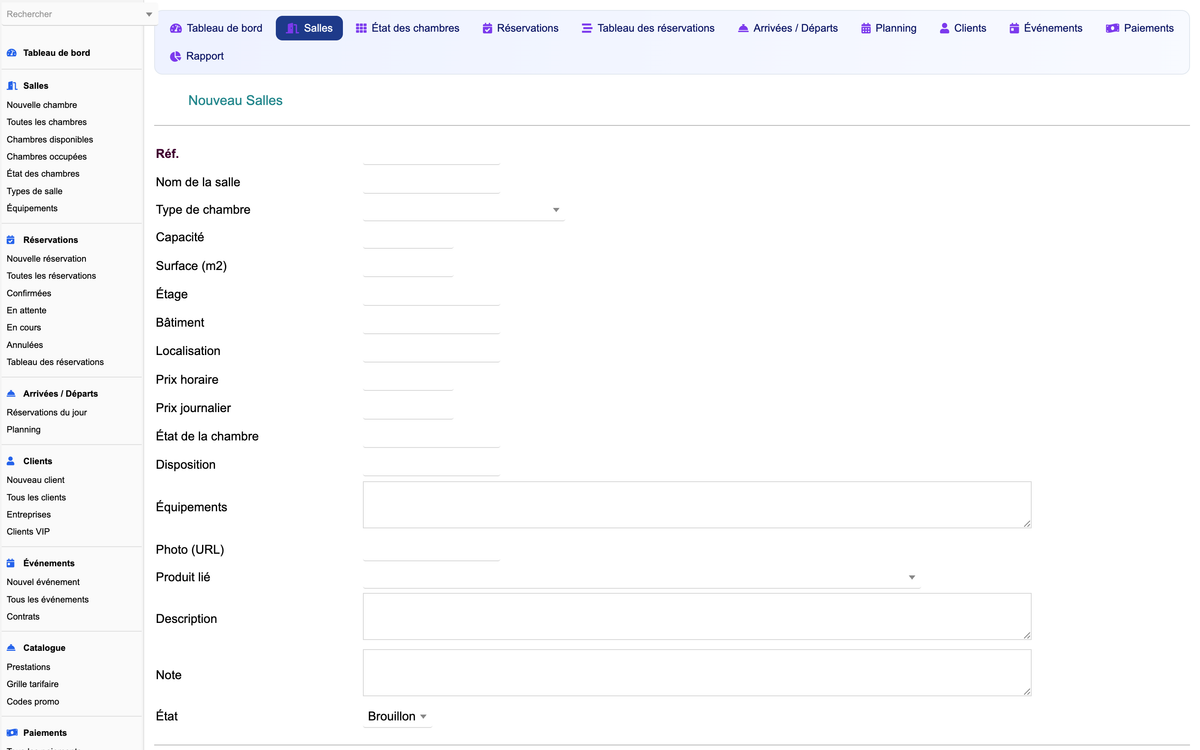Click the État des chambres grid icon
Viewport: 1200px width, 750px height.
361,28
